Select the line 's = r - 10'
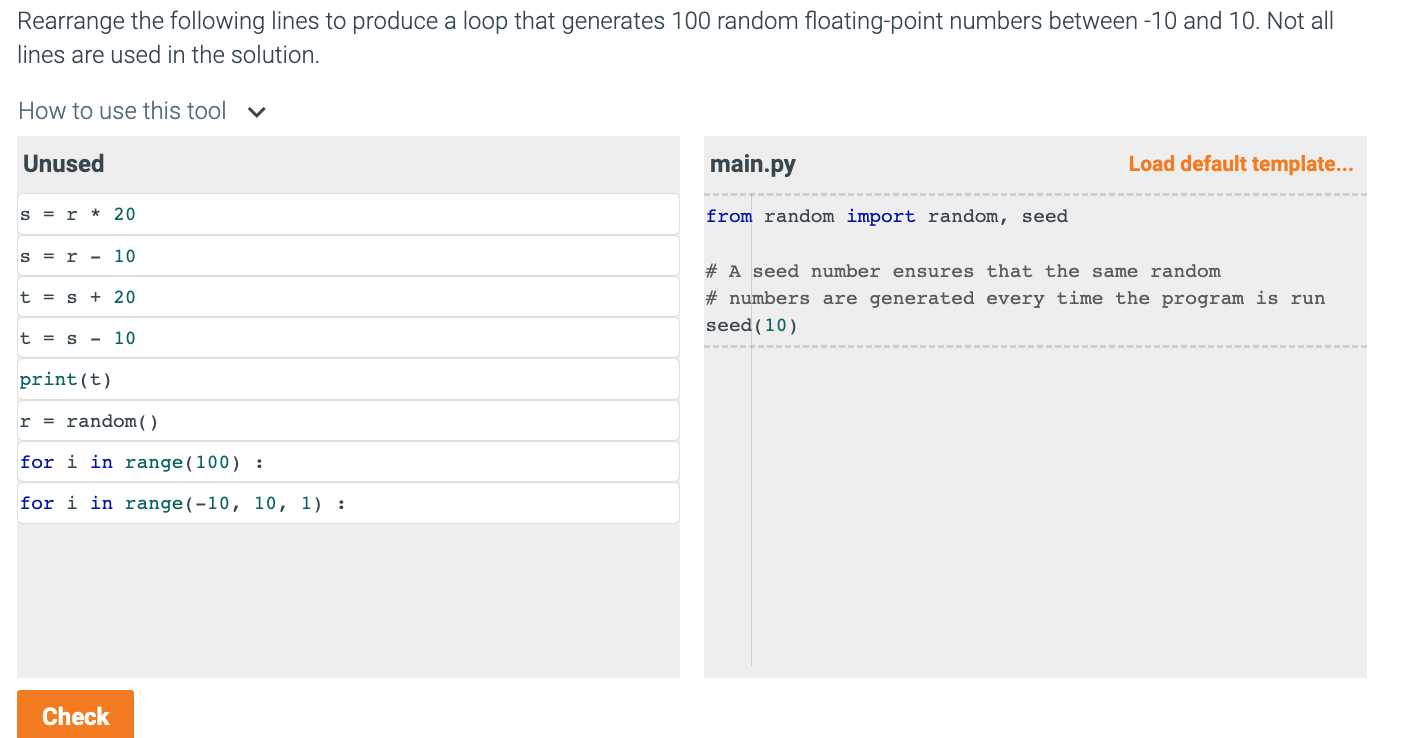The width and height of the screenshot is (1410, 738). click(x=347, y=255)
